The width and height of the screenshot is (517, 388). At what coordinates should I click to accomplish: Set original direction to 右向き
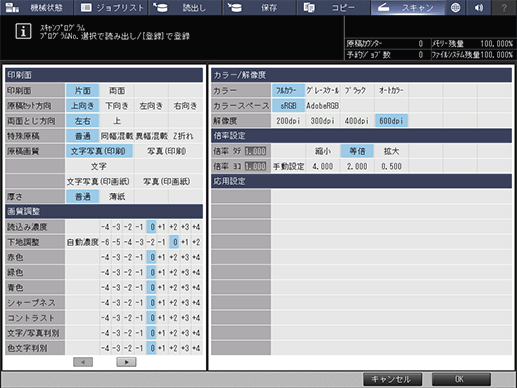pyautogui.click(x=185, y=106)
